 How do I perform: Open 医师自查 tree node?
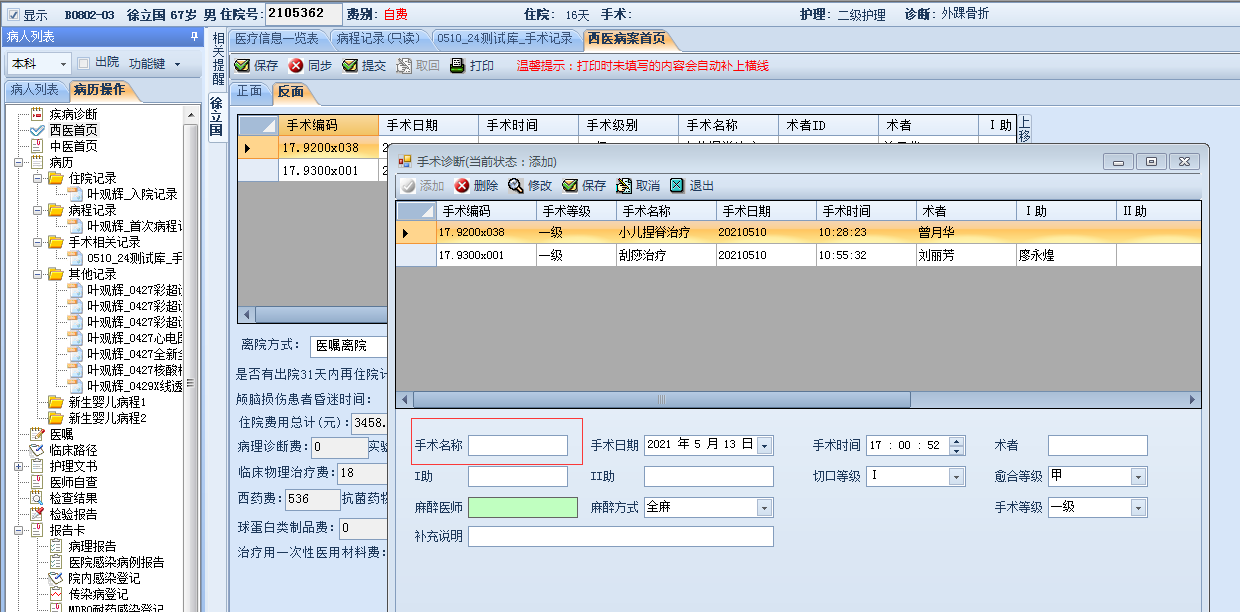[74, 482]
